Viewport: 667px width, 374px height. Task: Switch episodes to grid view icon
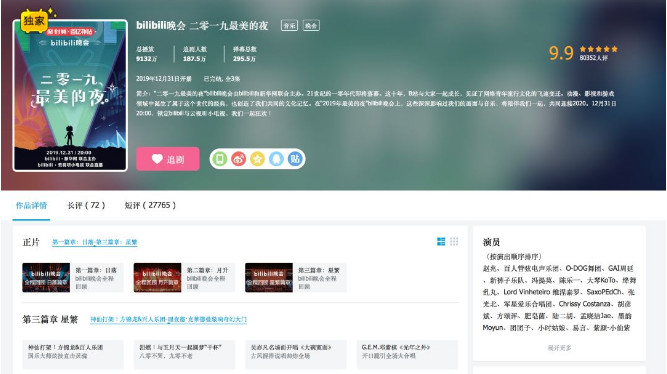pos(454,242)
